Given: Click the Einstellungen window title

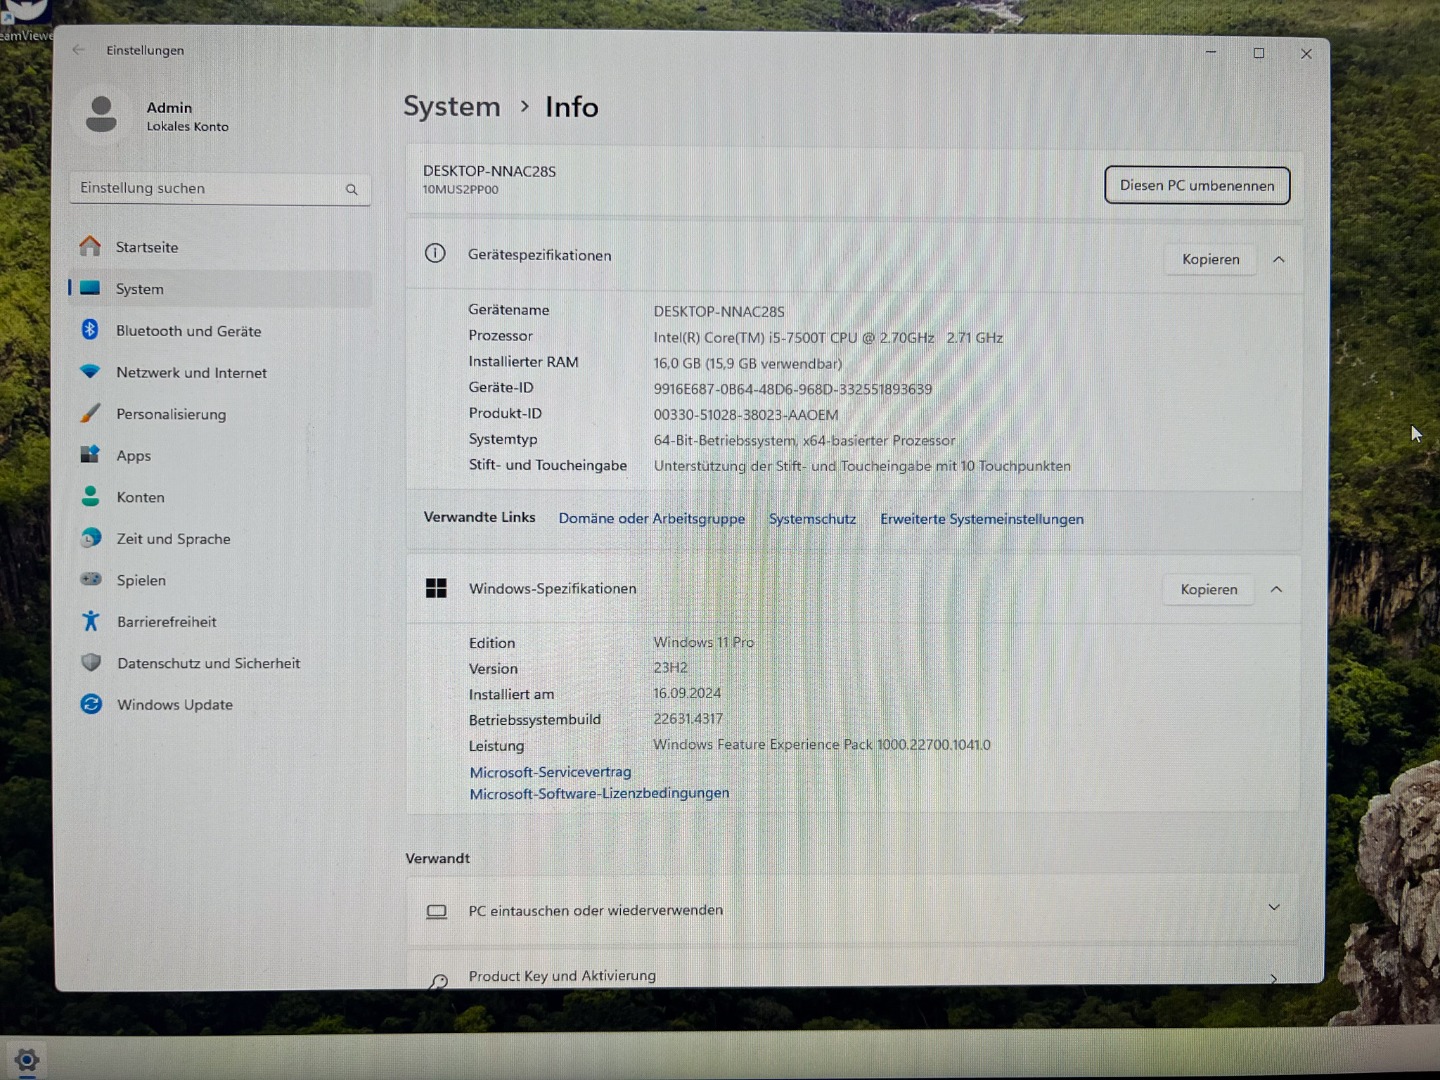Looking at the screenshot, I should click(x=145, y=50).
